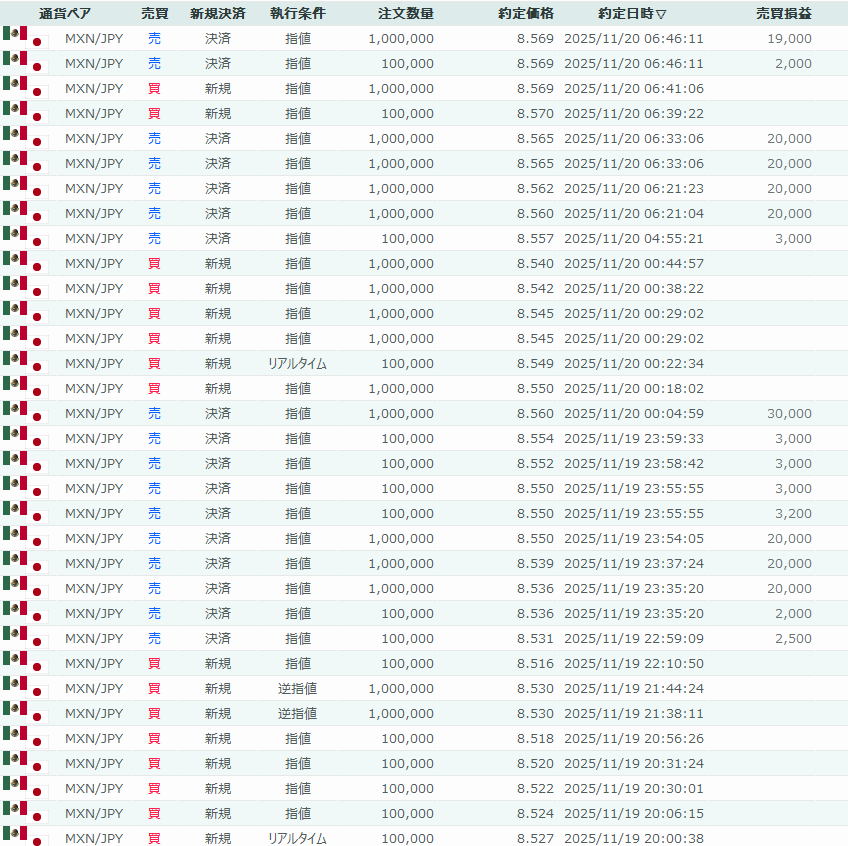The height and width of the screenshot is (846, 848).
Task: Click Mexico flag in the 30,000 profit row
Action: tap(15, 409)
